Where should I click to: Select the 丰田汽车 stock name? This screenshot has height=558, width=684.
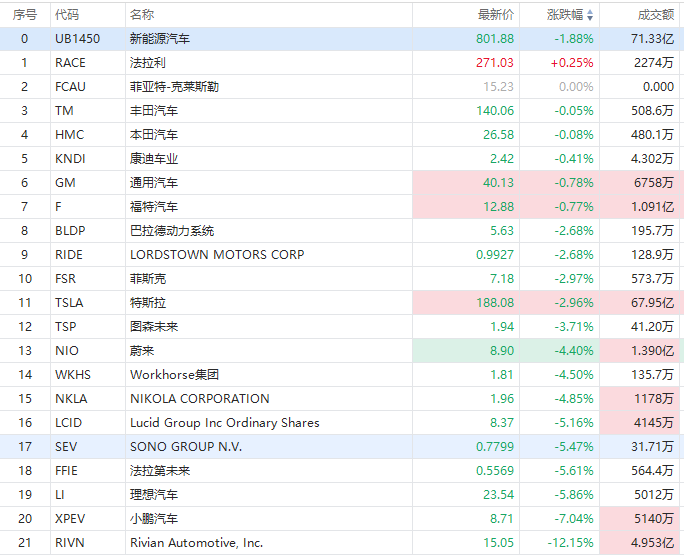pos(154,111)
